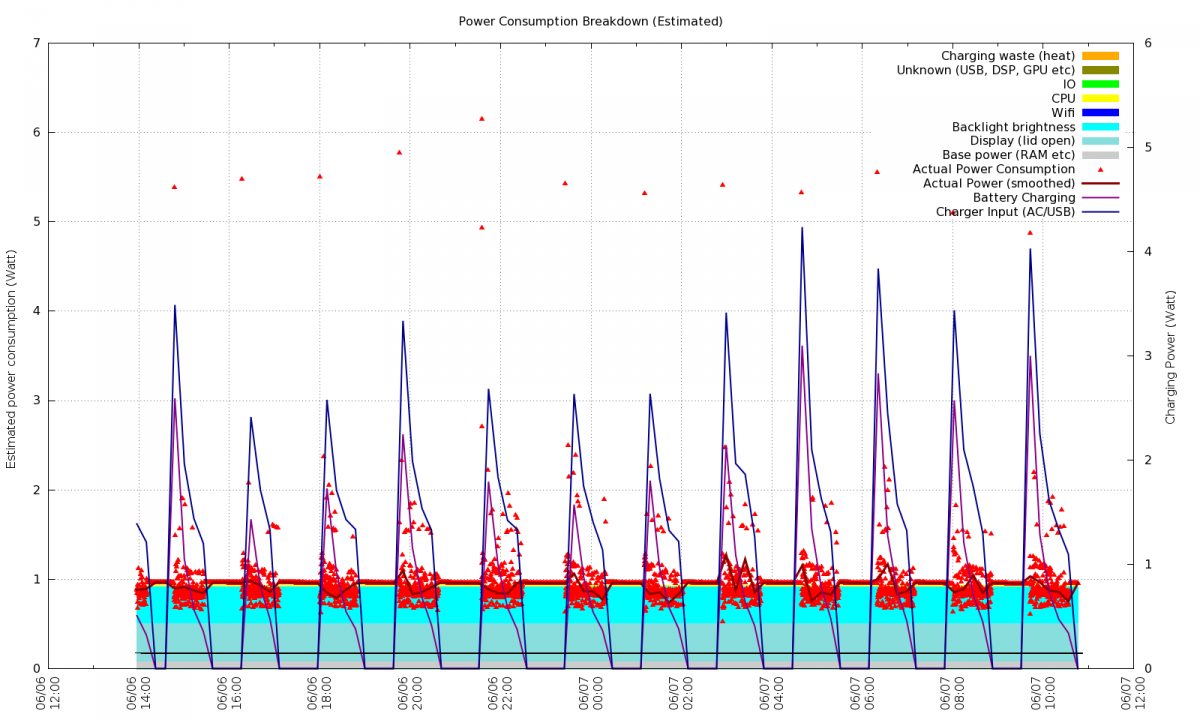Click the chart title Power Consumption Breakdown (Estimated)
The image size is (1200, 720).
pyautogui.click(x=590, y=21)
